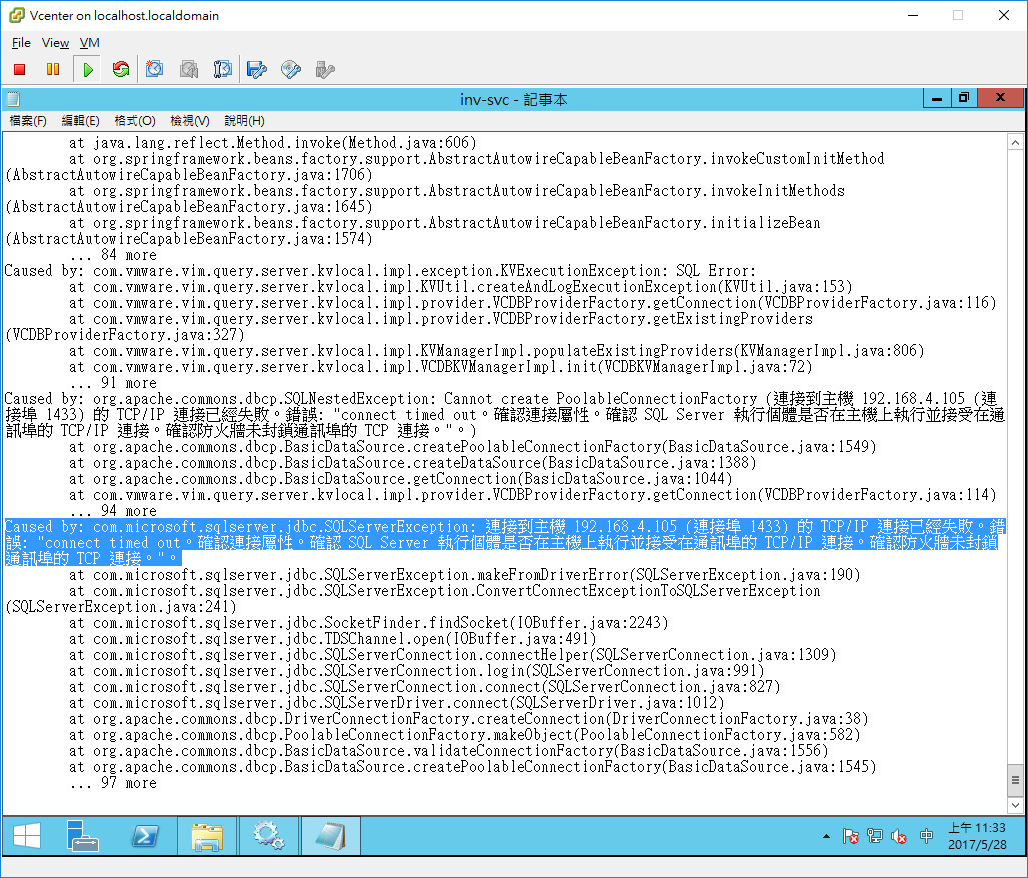Viewport: 1028px width, 878px height.
Task: Open the Notepad 檔案(F) menu
Action: click(x=28, y=121)
